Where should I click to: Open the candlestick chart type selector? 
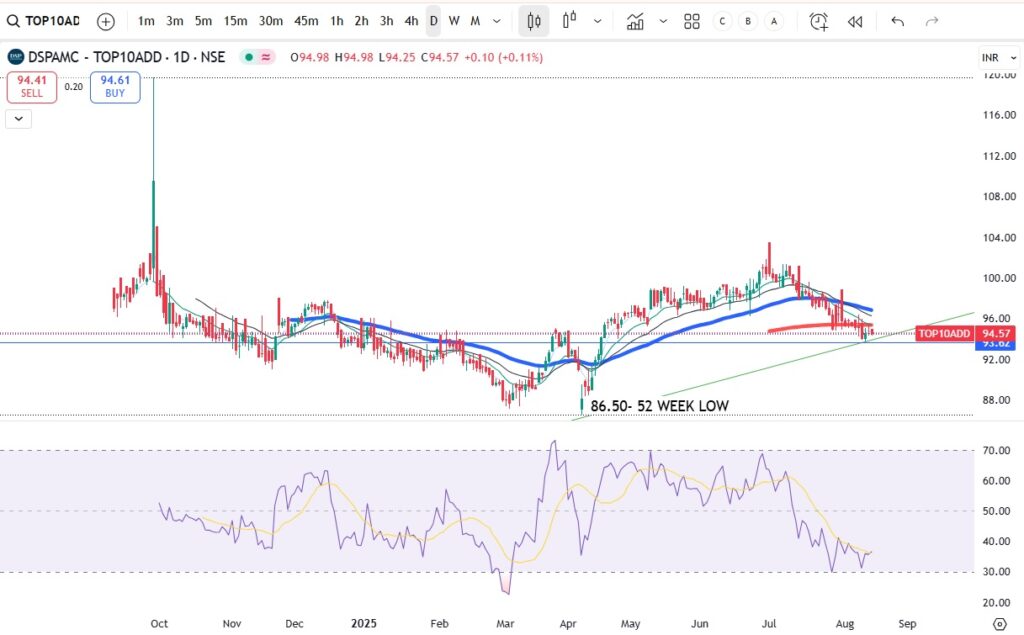point(534,21)
